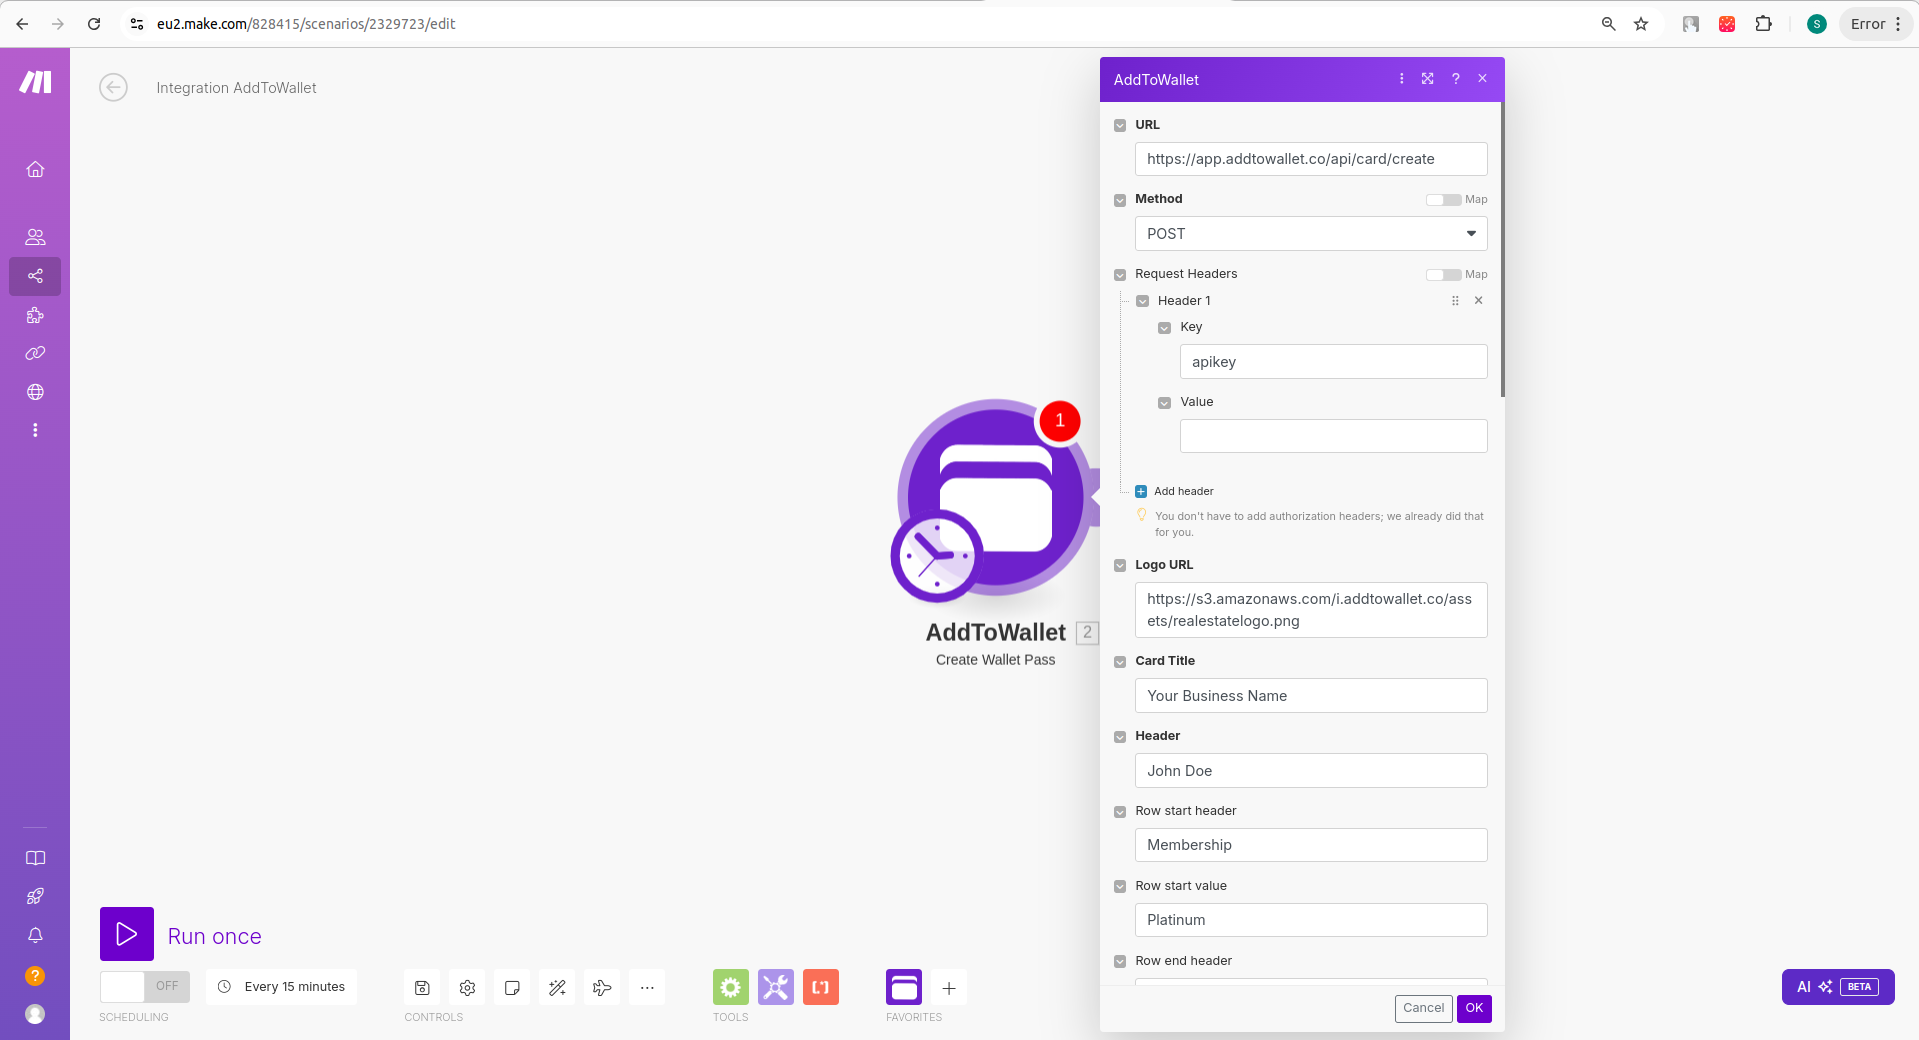Open the POST method dropdown
1919x1040 pixels.
click(x=1311, y=234)
